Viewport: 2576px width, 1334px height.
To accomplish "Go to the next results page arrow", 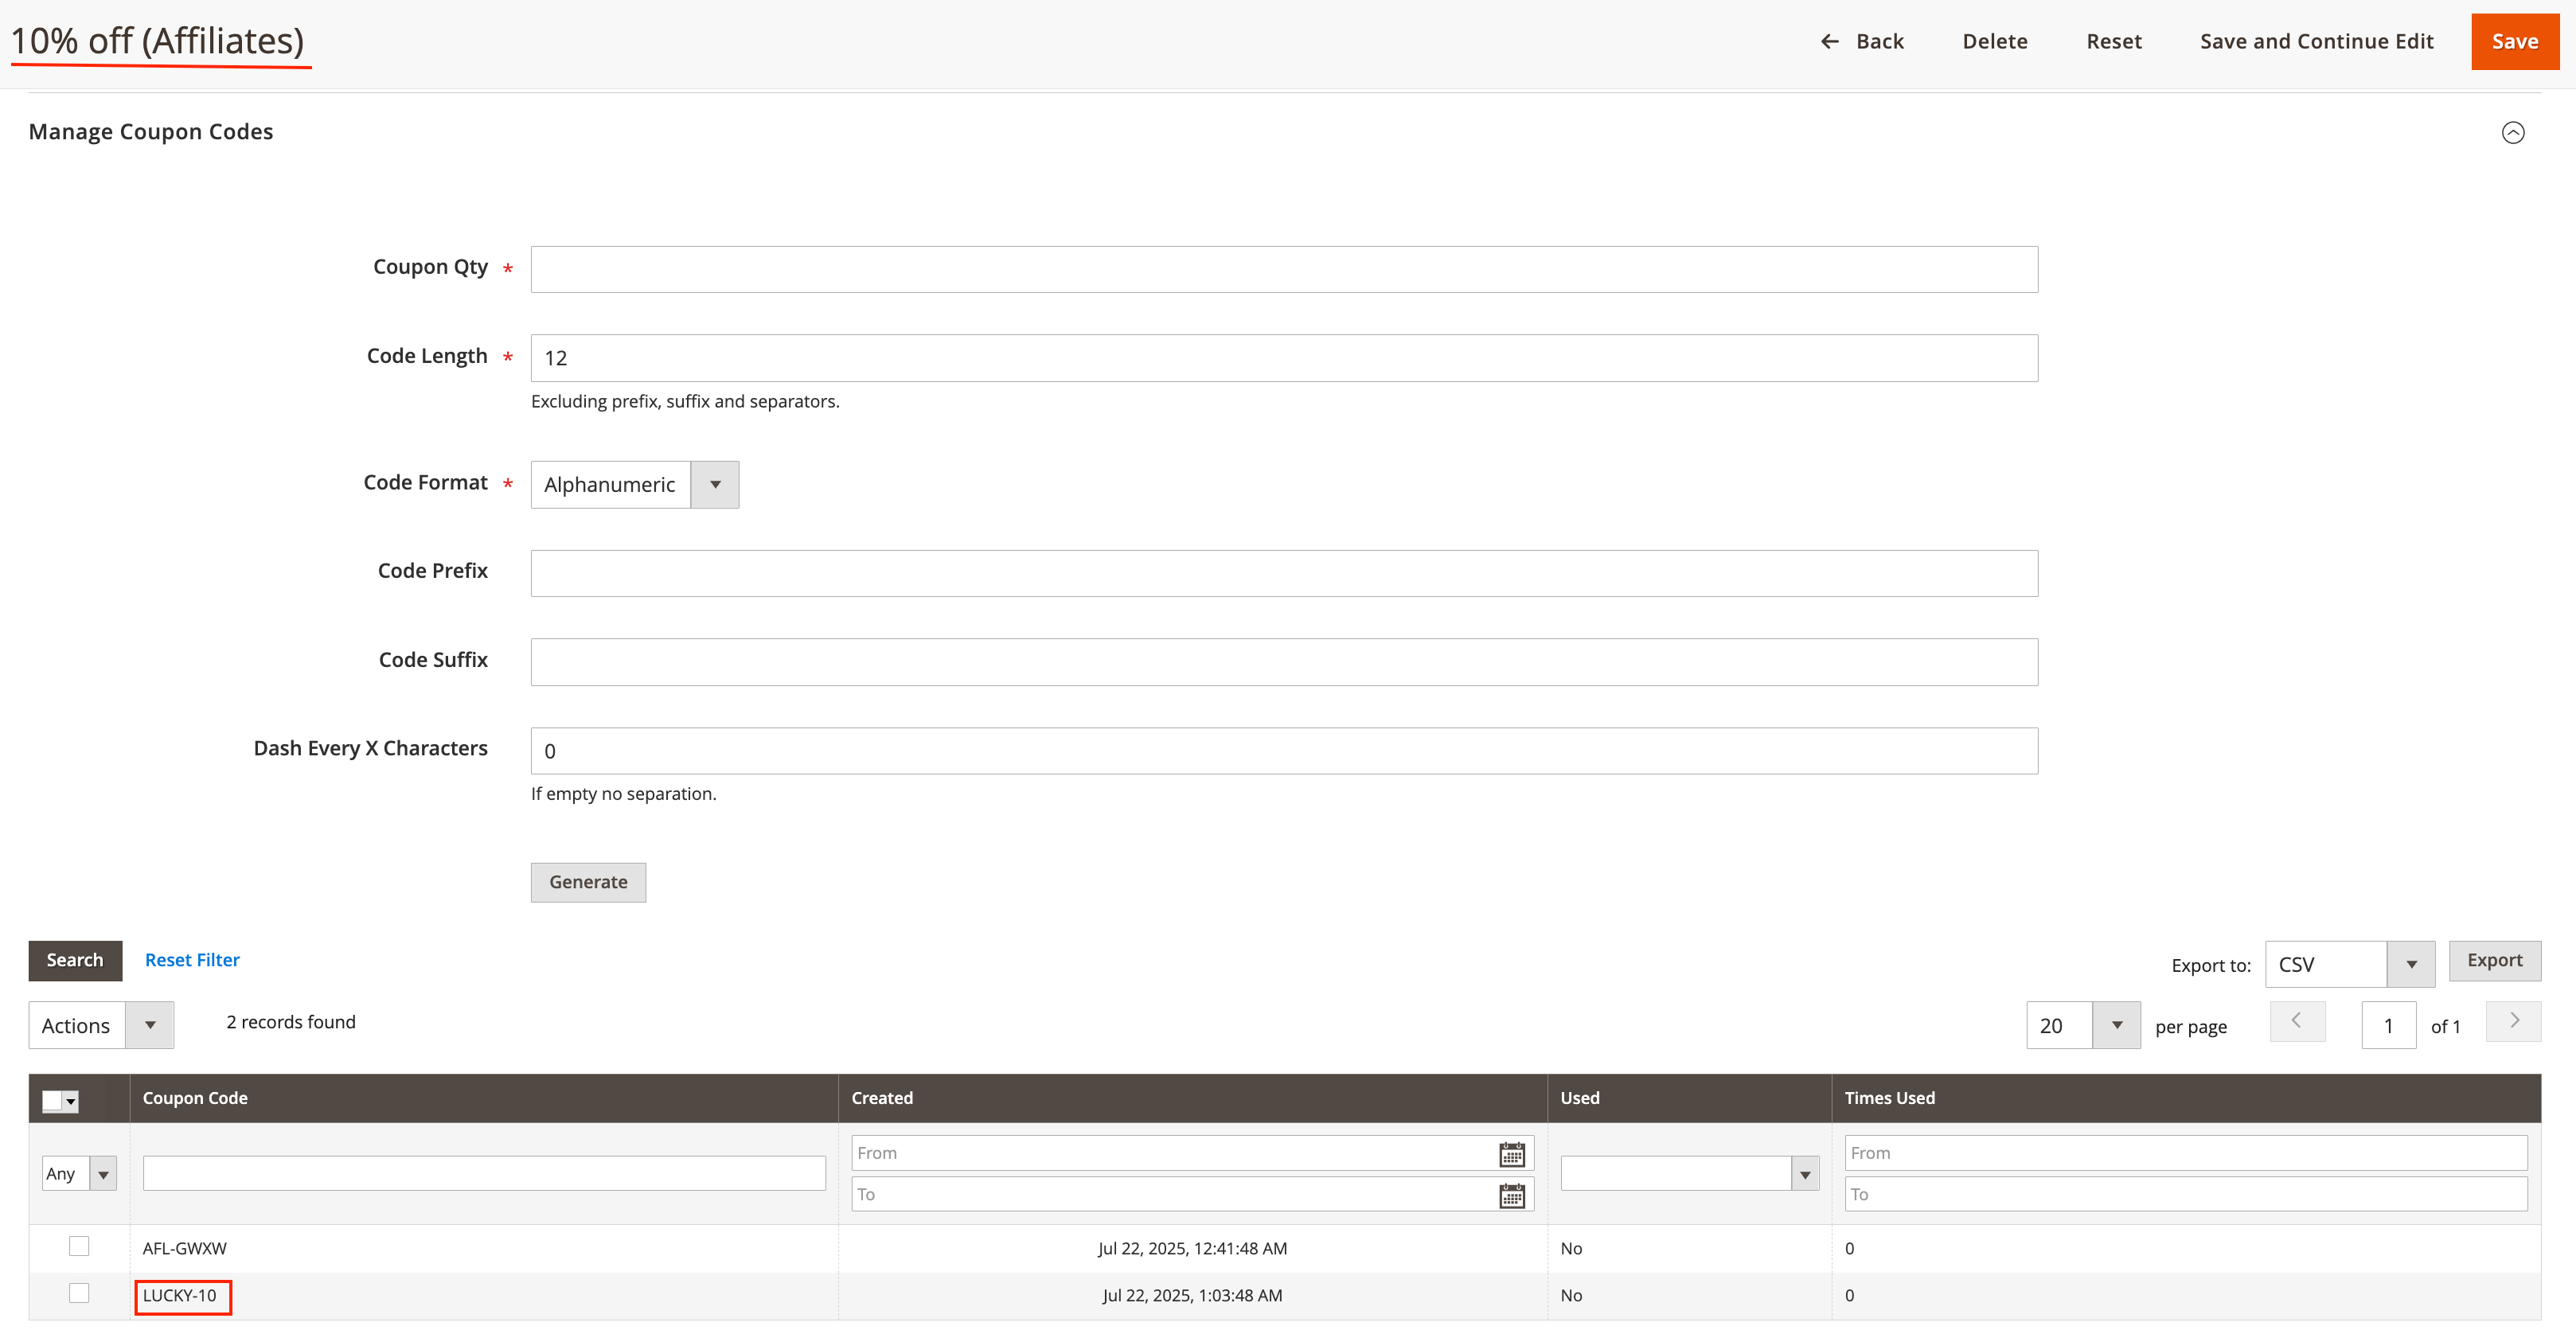I will 2514,1021.
